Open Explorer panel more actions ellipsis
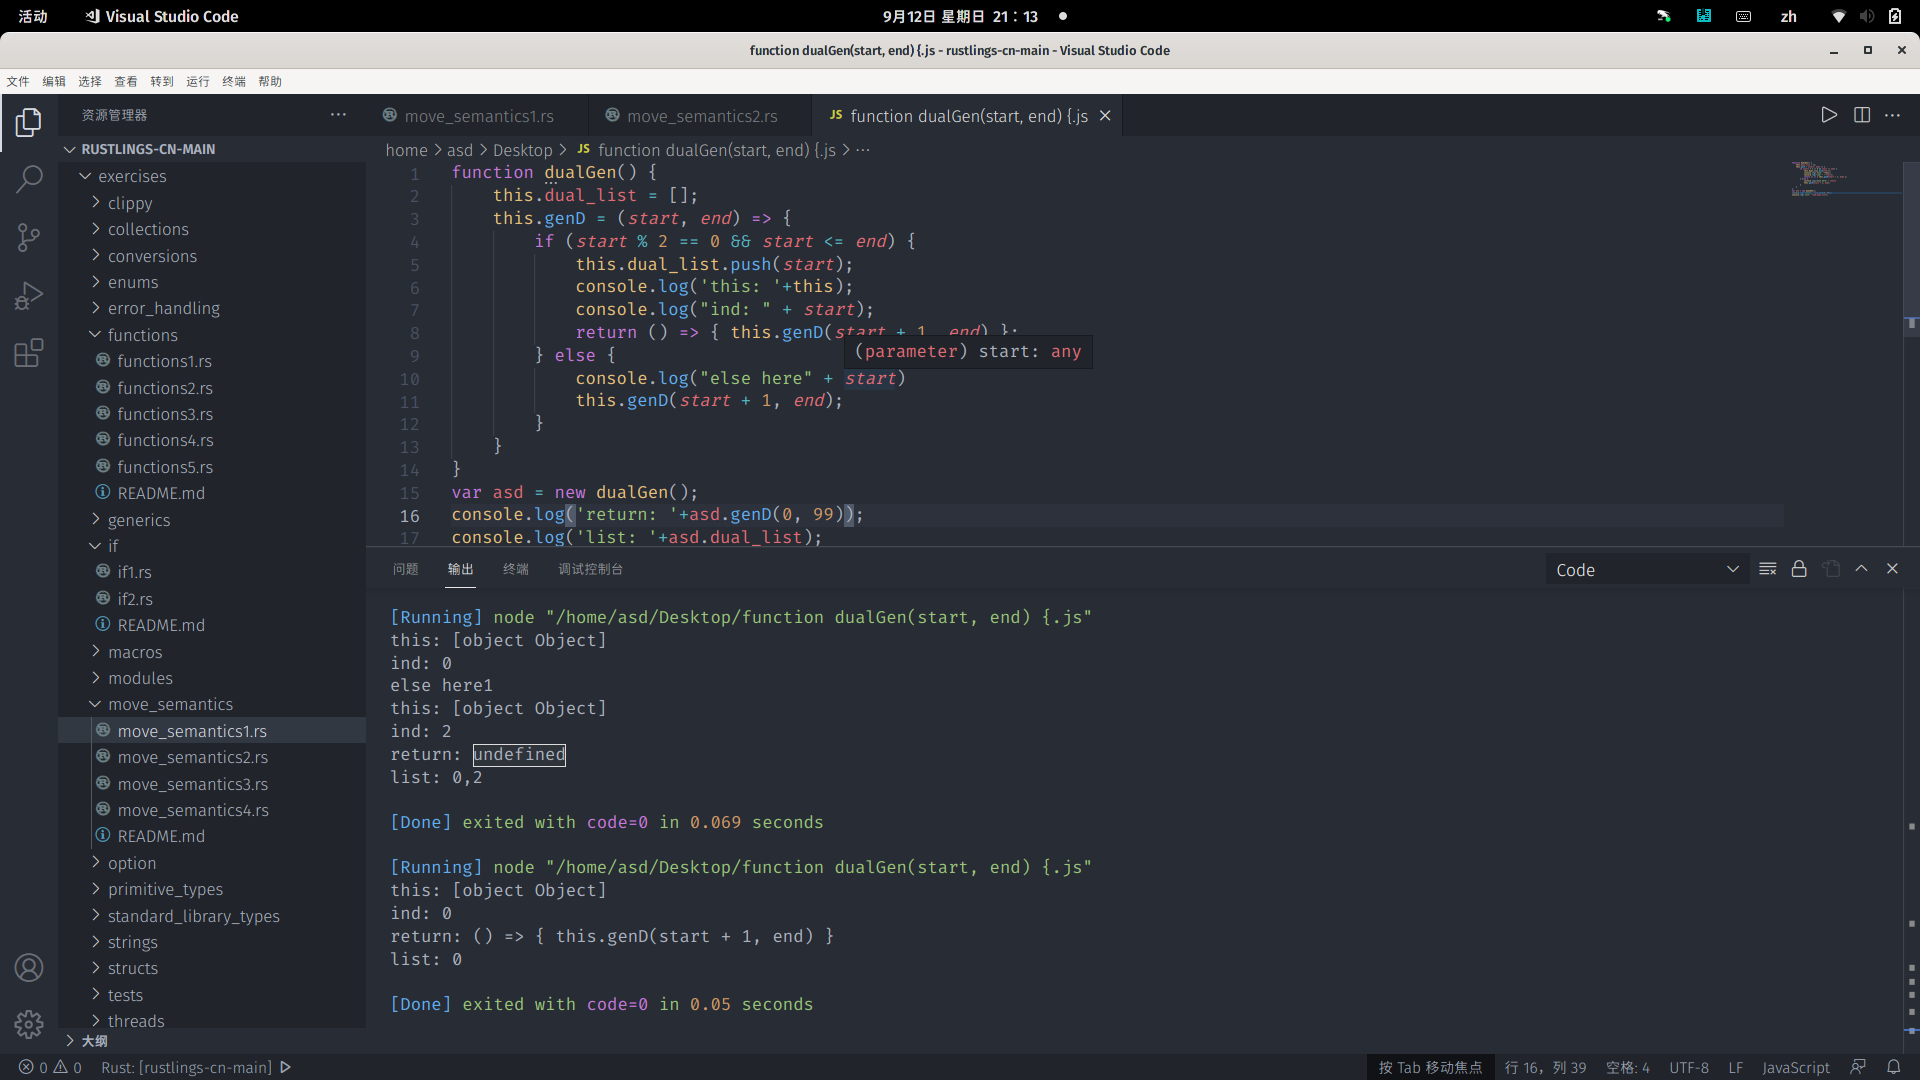 pos(338,115)
